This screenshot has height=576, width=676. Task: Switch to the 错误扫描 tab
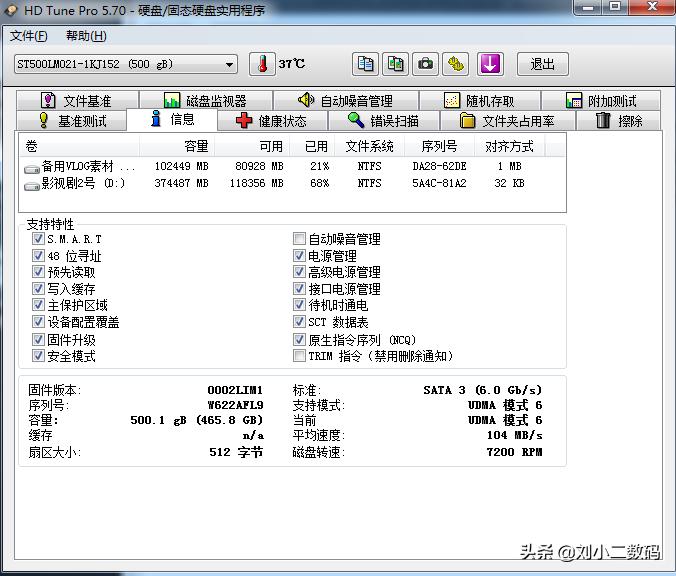(x=384, y=121)
